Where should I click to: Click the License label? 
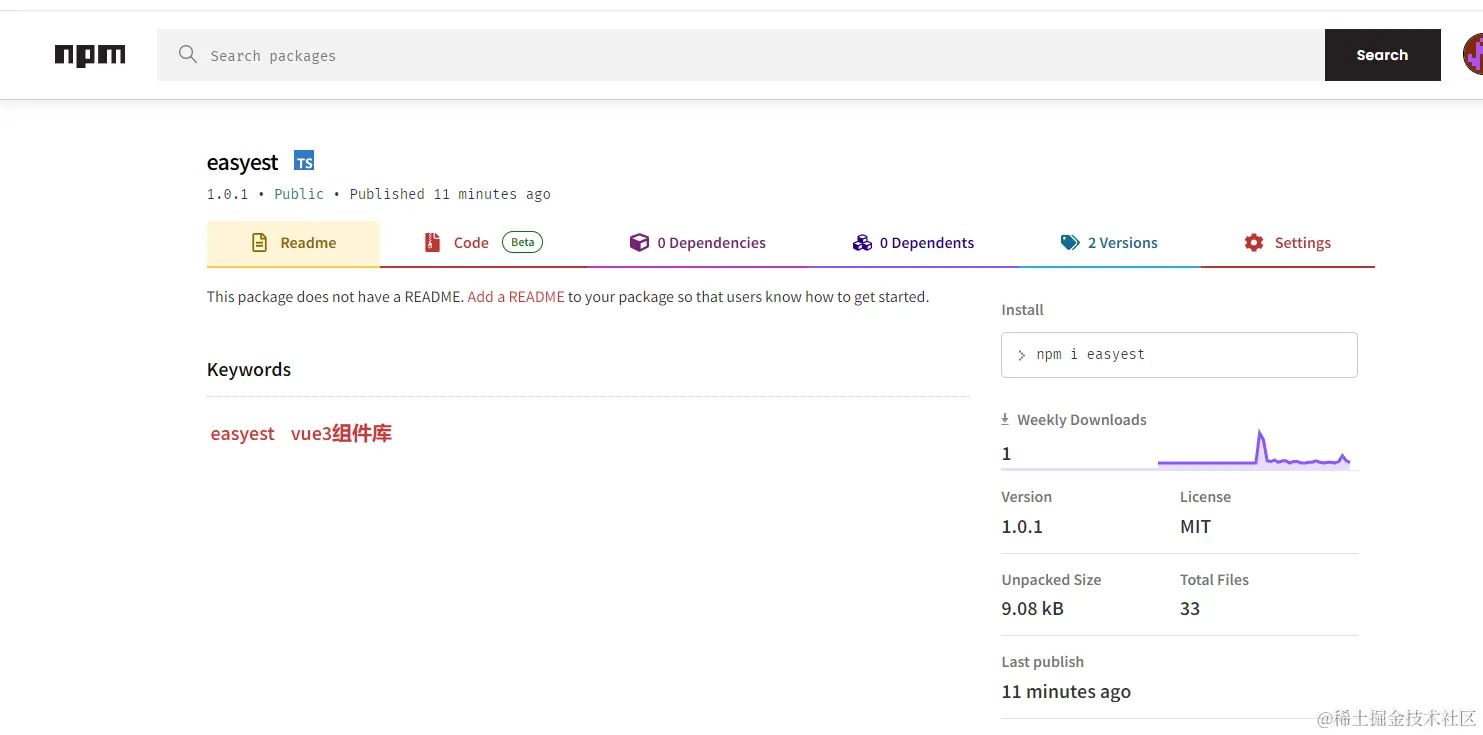tap(1205, 496)
